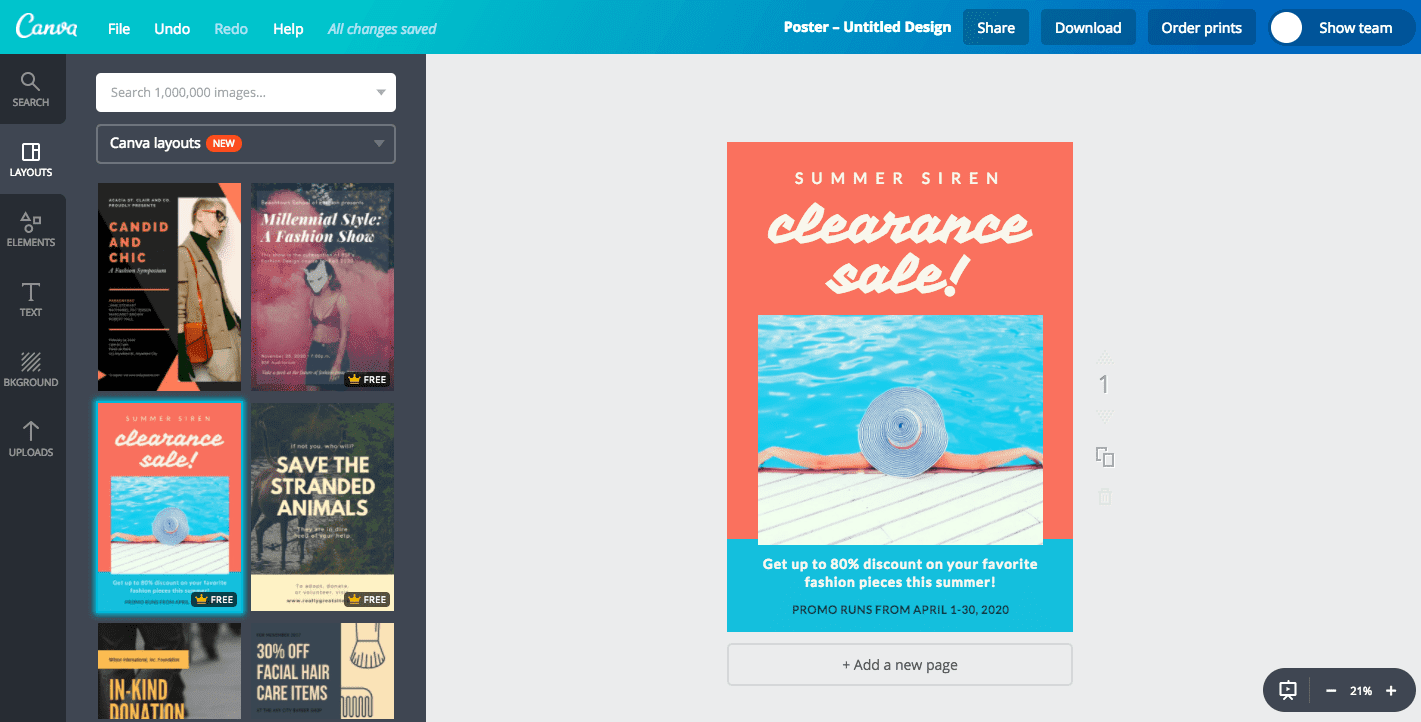This screenshot has height=722, width=1421.
Task: Decrease zoom with the minus control
Action: (1330, 690)
